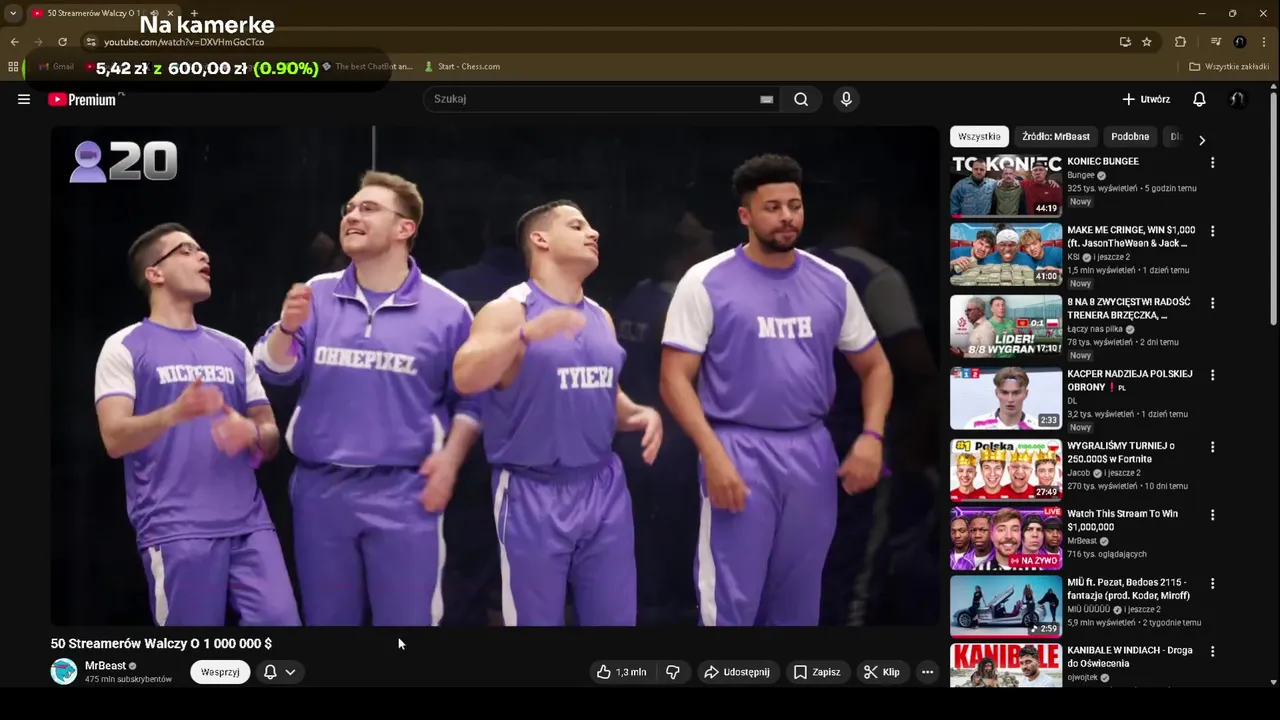The image size is (1280, 720).
Task: Open options for 8 NA 8 ZWYCIĘSTW video
Action: (1212, 303)
